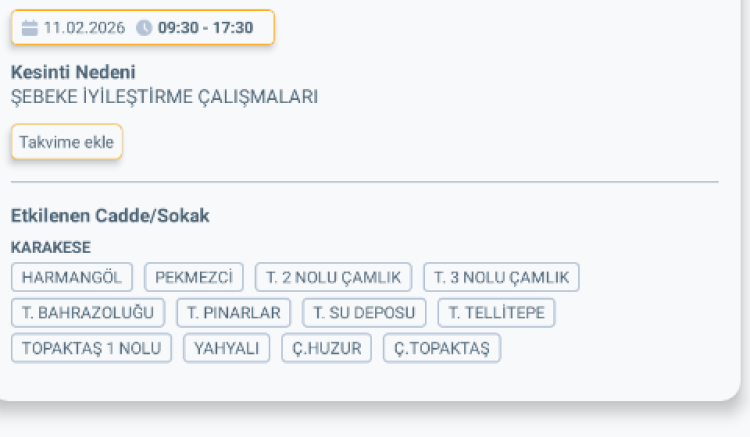The width and height of the screenshot is (750, 437).
Task: Click the KARAKESE neighborhood label
Action: (x=51, y=247)
